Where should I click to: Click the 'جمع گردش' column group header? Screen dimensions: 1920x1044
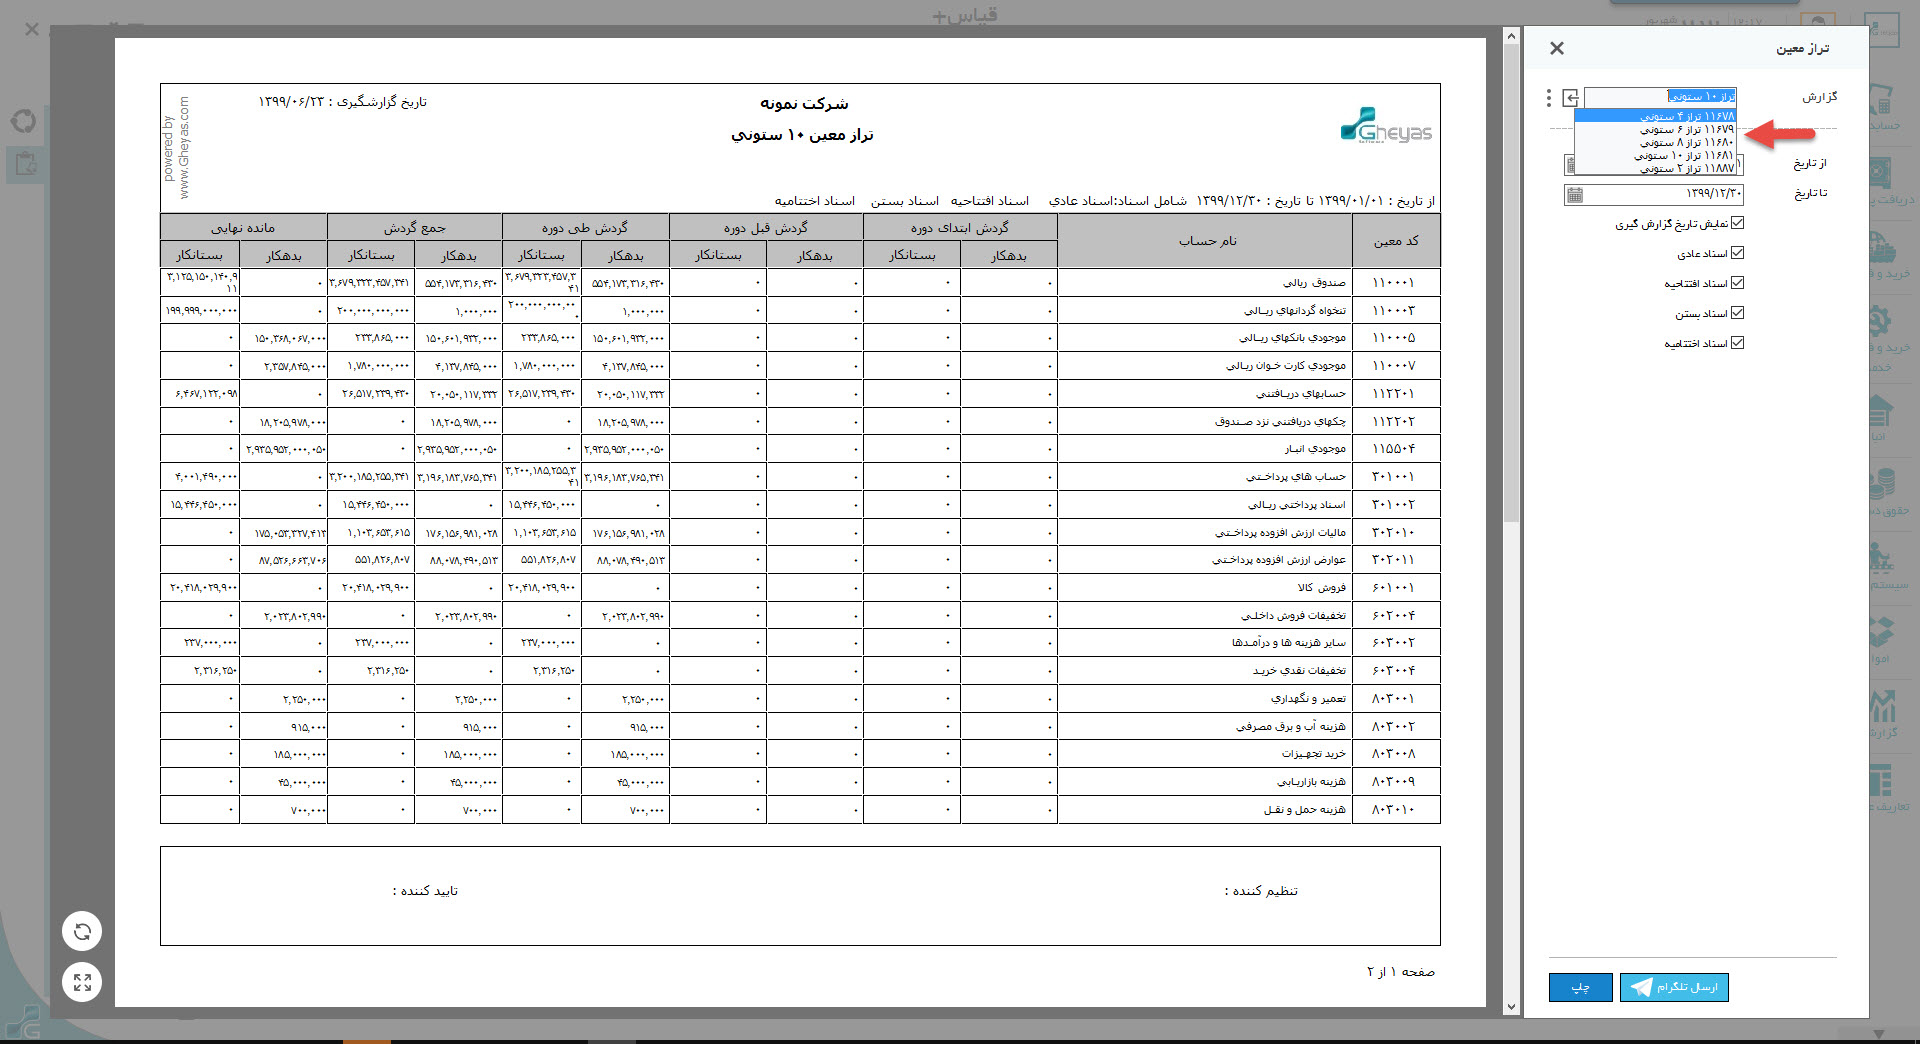(x=414, y=227)
